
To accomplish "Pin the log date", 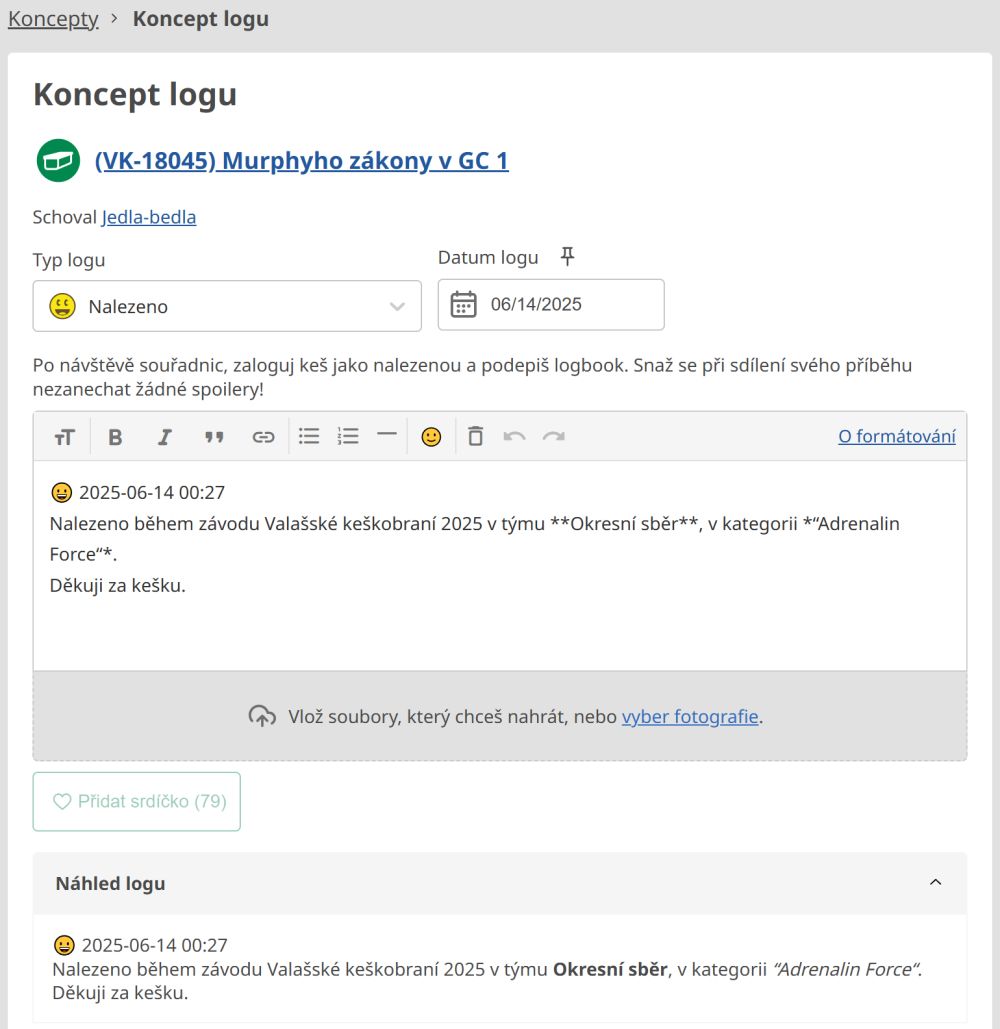I will coord(567,258).
